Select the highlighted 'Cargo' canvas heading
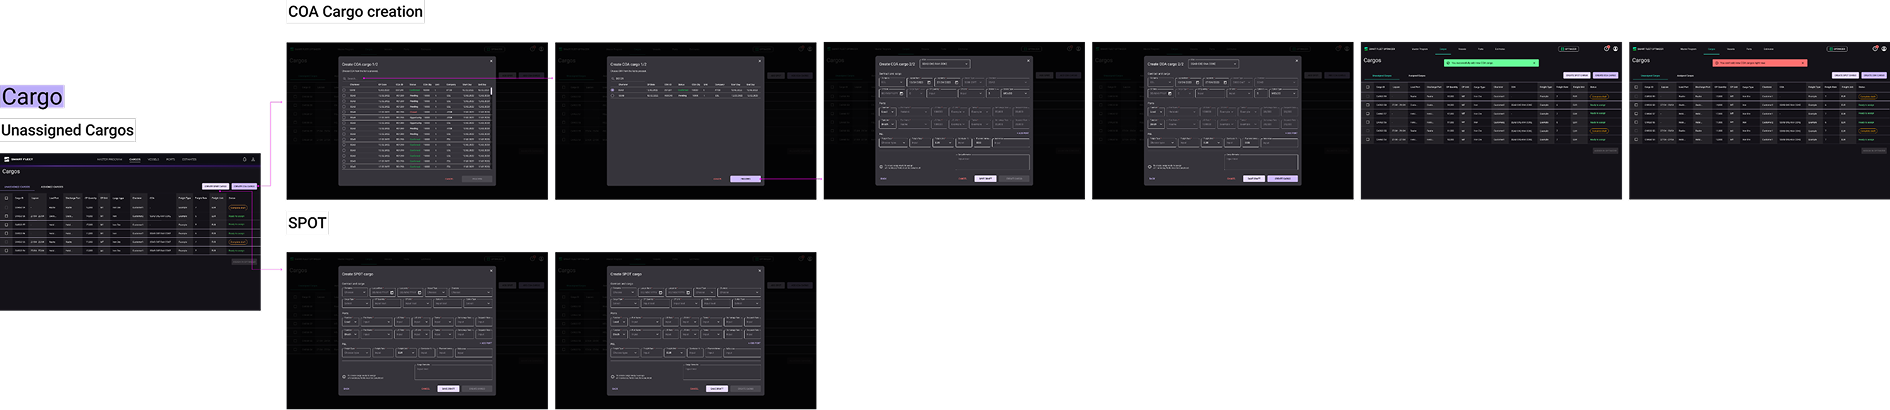1890x410 pixels. (32, 96)
